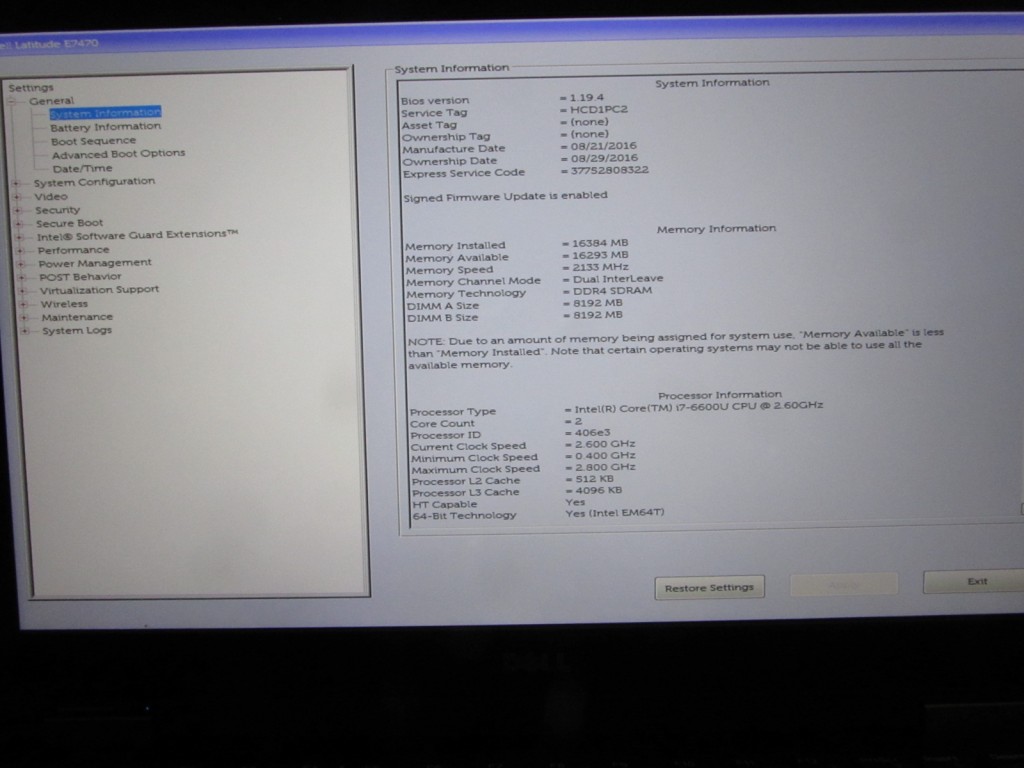This screenshot has width=1024, height=768.
Task: Click the DIMM B Size row
Action: (515, 317)
